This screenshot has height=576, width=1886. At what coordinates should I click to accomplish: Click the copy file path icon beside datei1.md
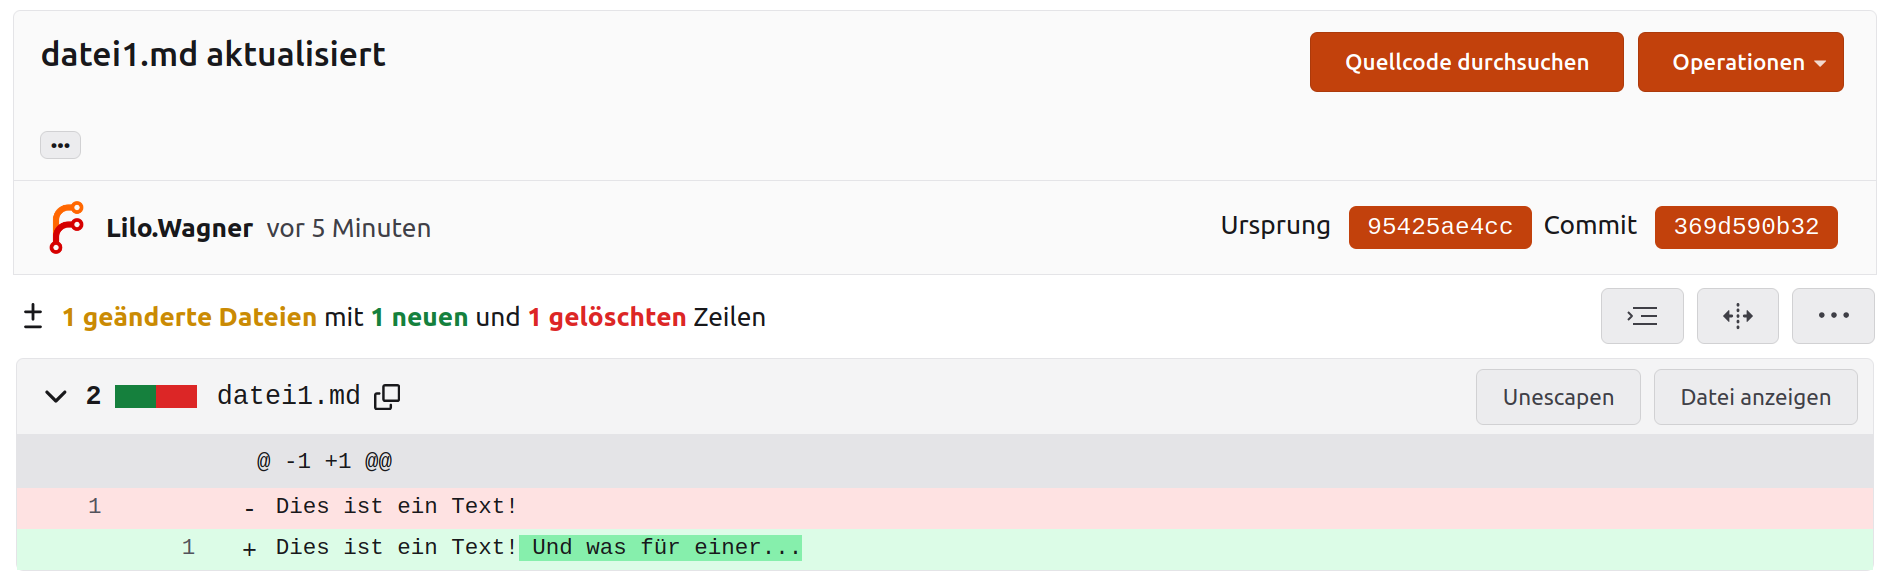point(387,397)
